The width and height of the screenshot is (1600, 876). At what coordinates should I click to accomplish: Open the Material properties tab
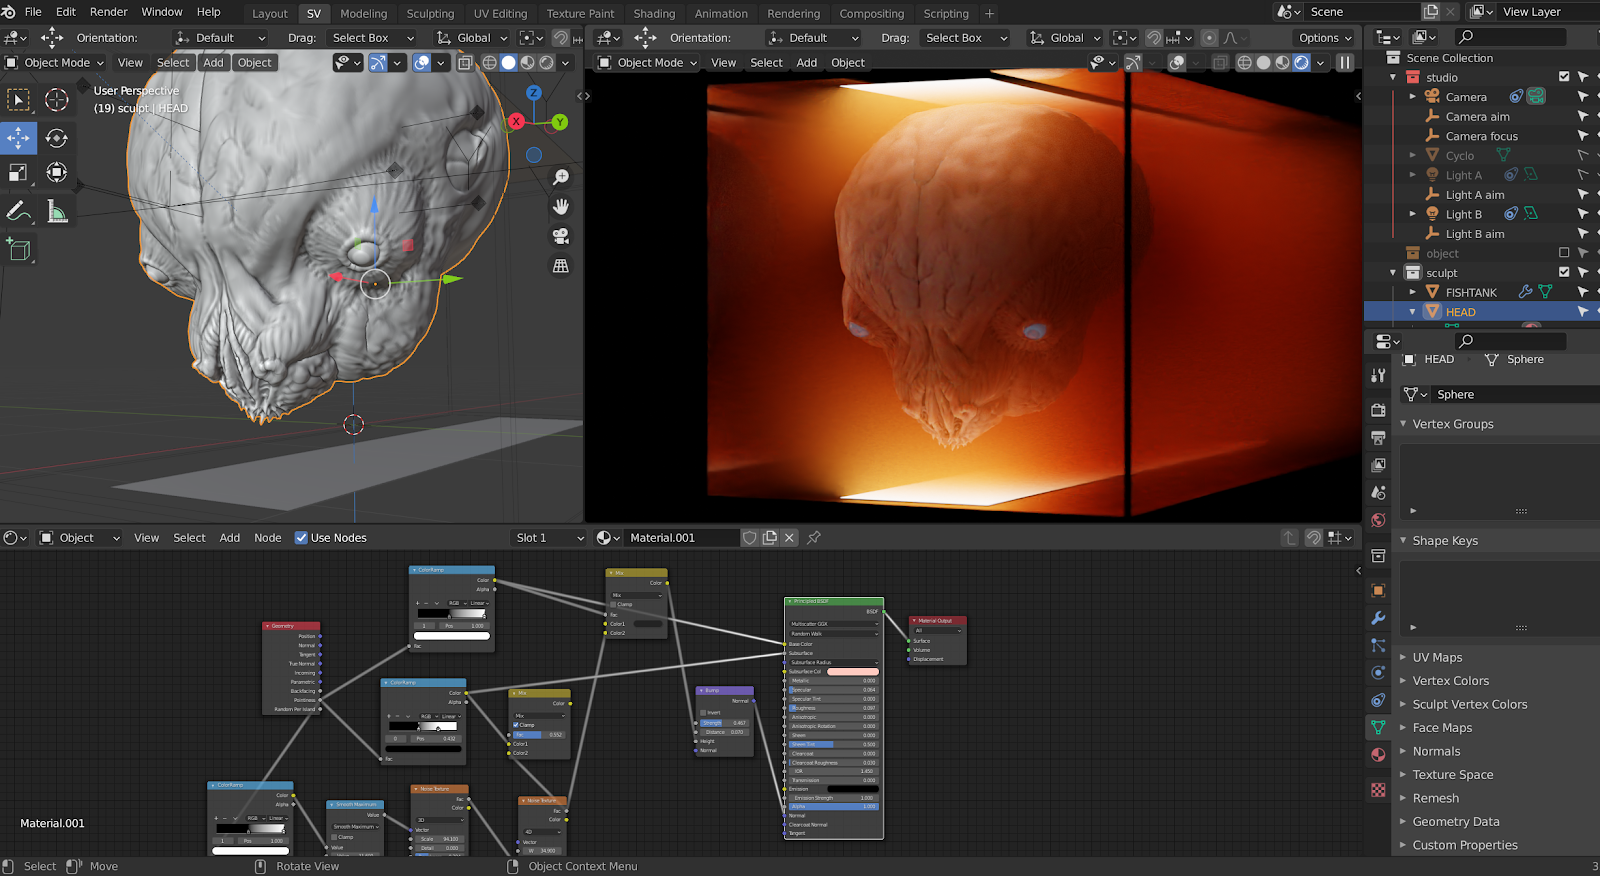point(1378,754)
